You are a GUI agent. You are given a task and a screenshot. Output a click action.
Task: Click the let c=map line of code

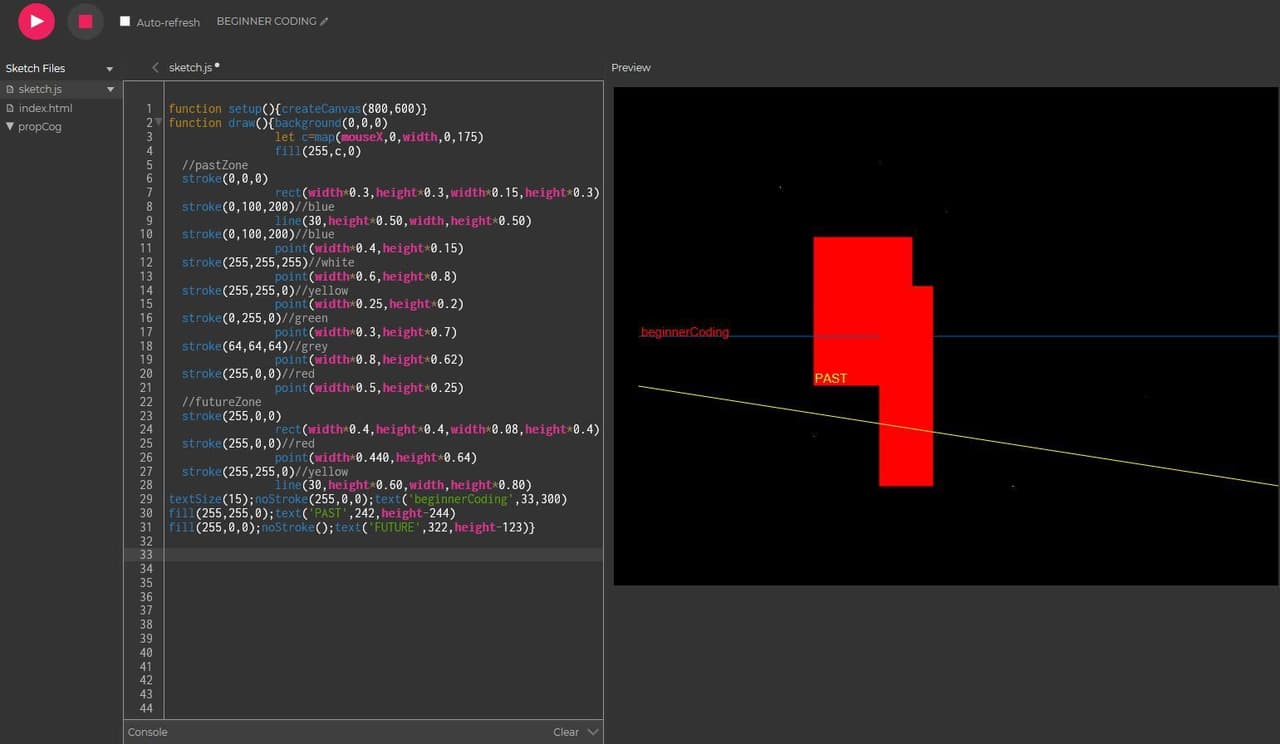coord(379,137)
